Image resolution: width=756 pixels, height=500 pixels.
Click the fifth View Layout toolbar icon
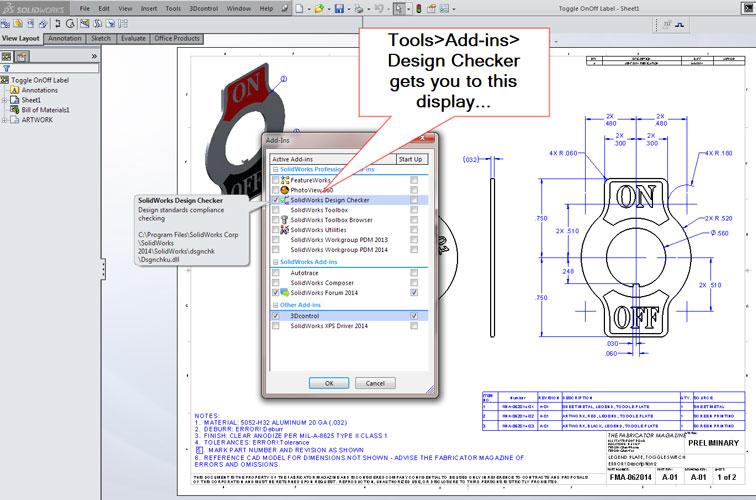[x=58, y=23]
